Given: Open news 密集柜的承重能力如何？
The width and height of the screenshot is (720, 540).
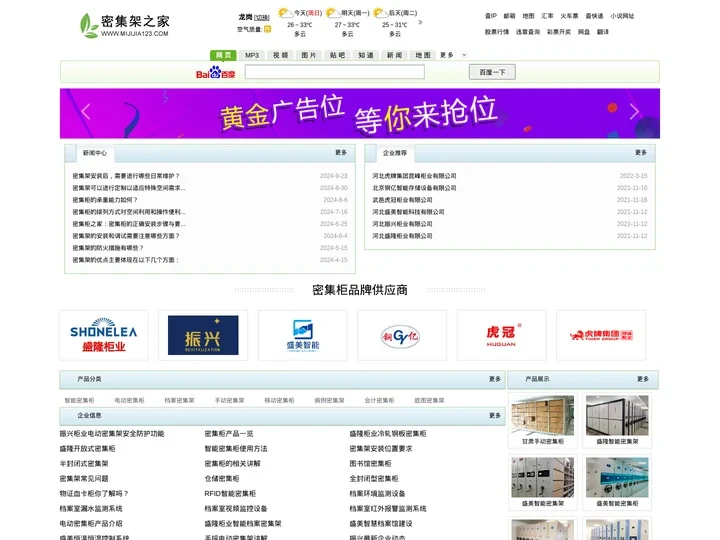Looking at the screenshot, I should pyautogui.click(x=105, y=200).
